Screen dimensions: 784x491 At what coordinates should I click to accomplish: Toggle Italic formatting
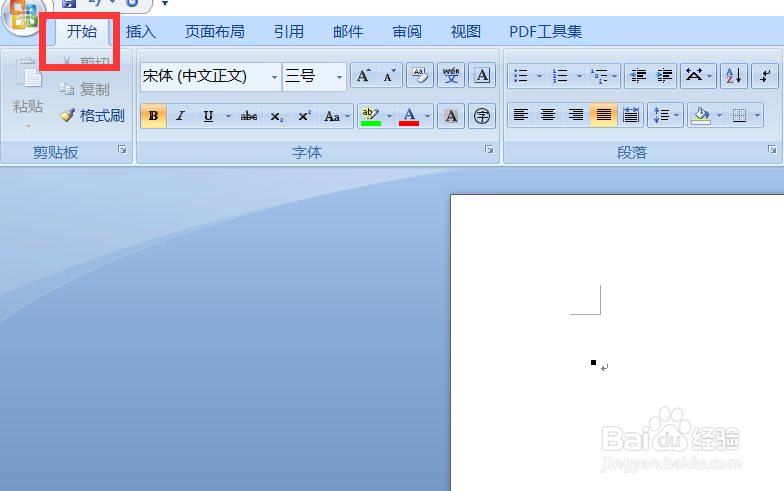(x=180, y=116)
